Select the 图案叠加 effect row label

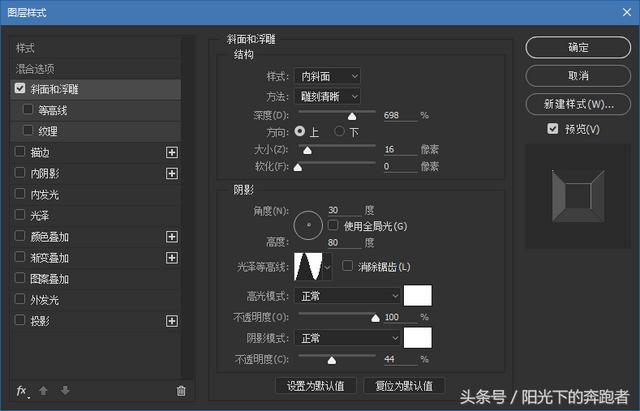[49, 279]
